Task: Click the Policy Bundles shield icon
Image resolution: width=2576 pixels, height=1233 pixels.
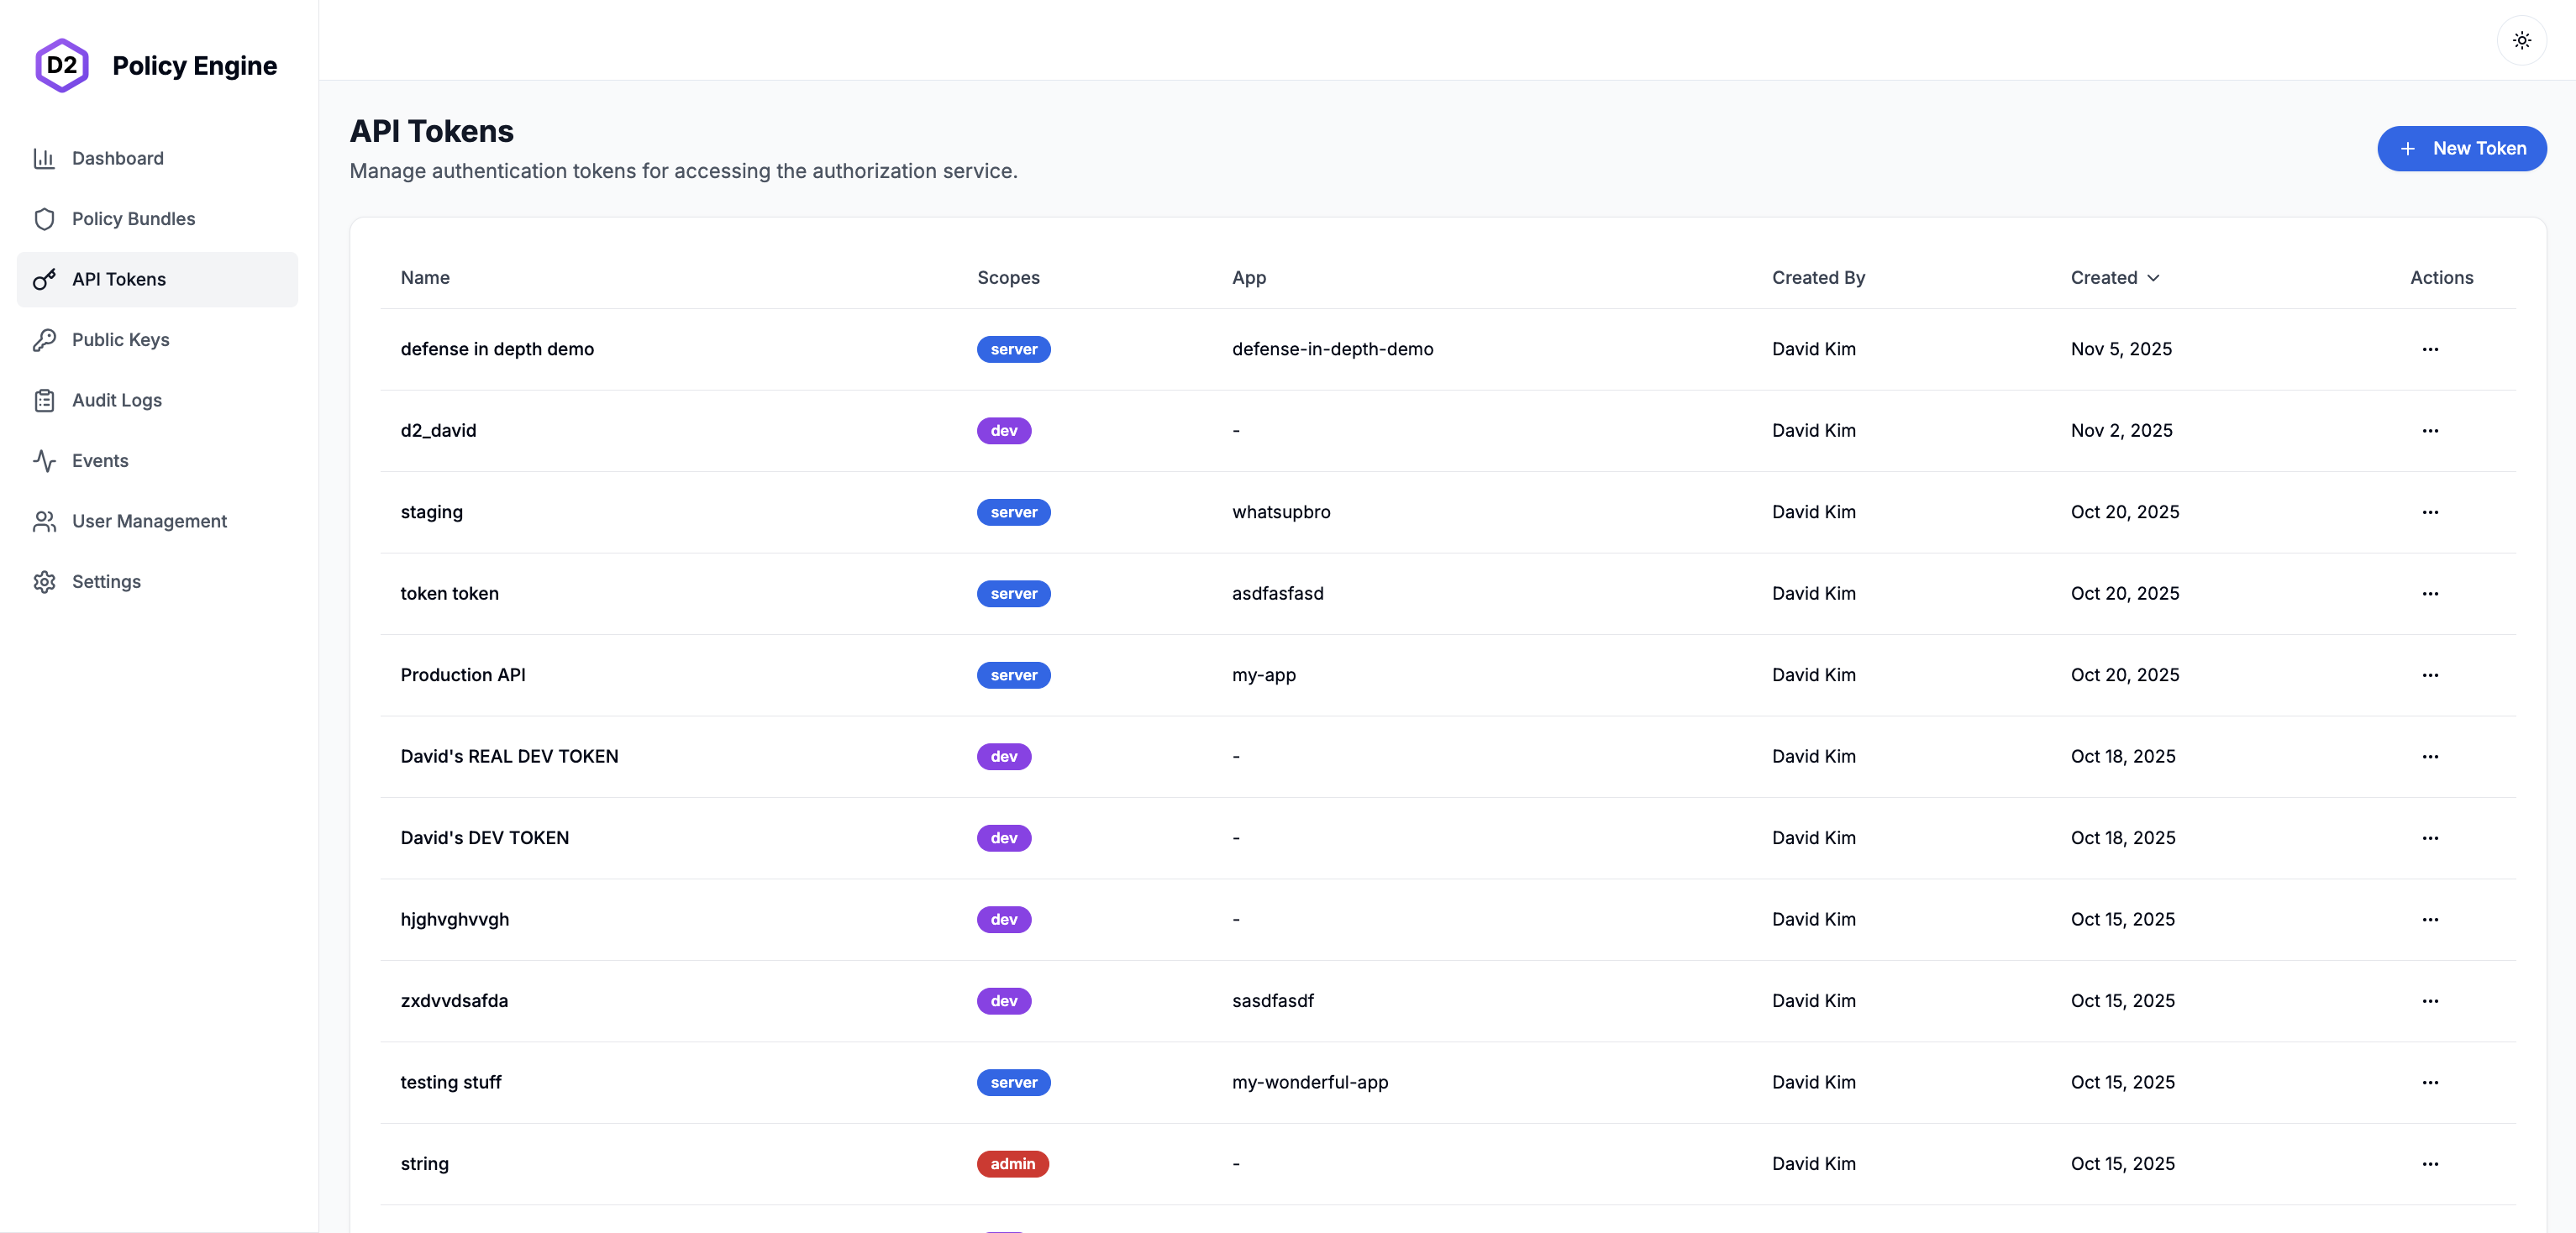Action: (x=45, y=218)
